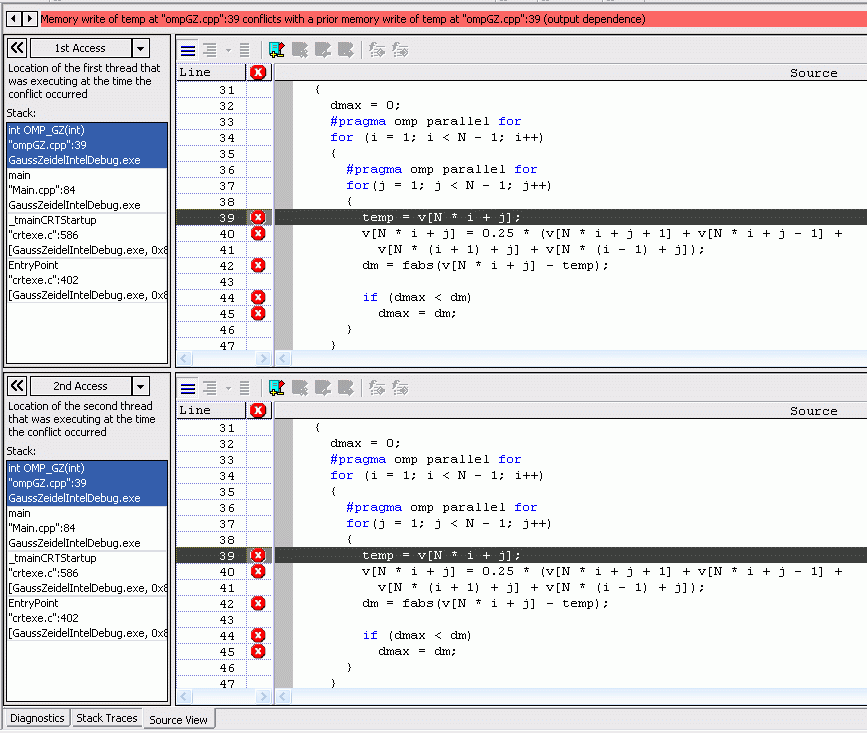Click error marker on line 45 in 1st Access
The width and height of the screenshot is (867, 733).
(x=258, y=313)
